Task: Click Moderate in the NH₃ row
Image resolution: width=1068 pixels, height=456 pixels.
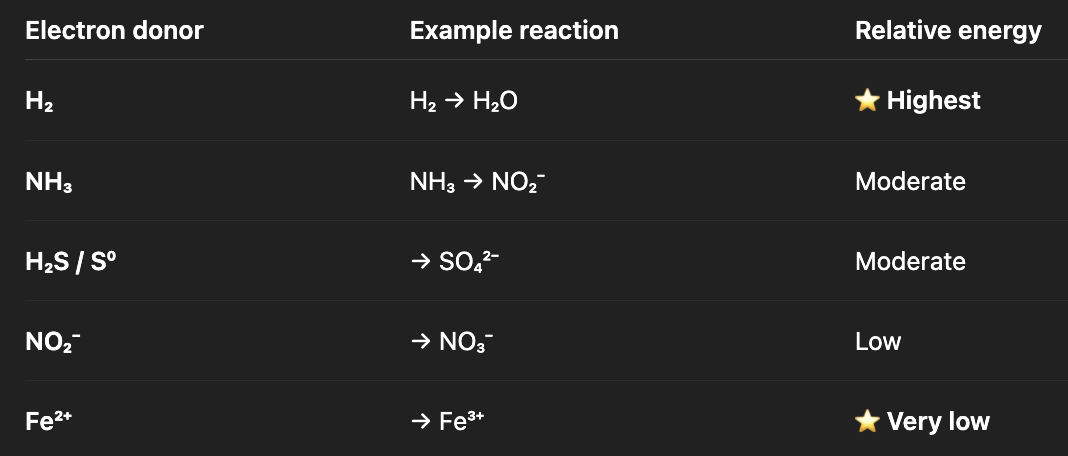Action: pos(910,182)
